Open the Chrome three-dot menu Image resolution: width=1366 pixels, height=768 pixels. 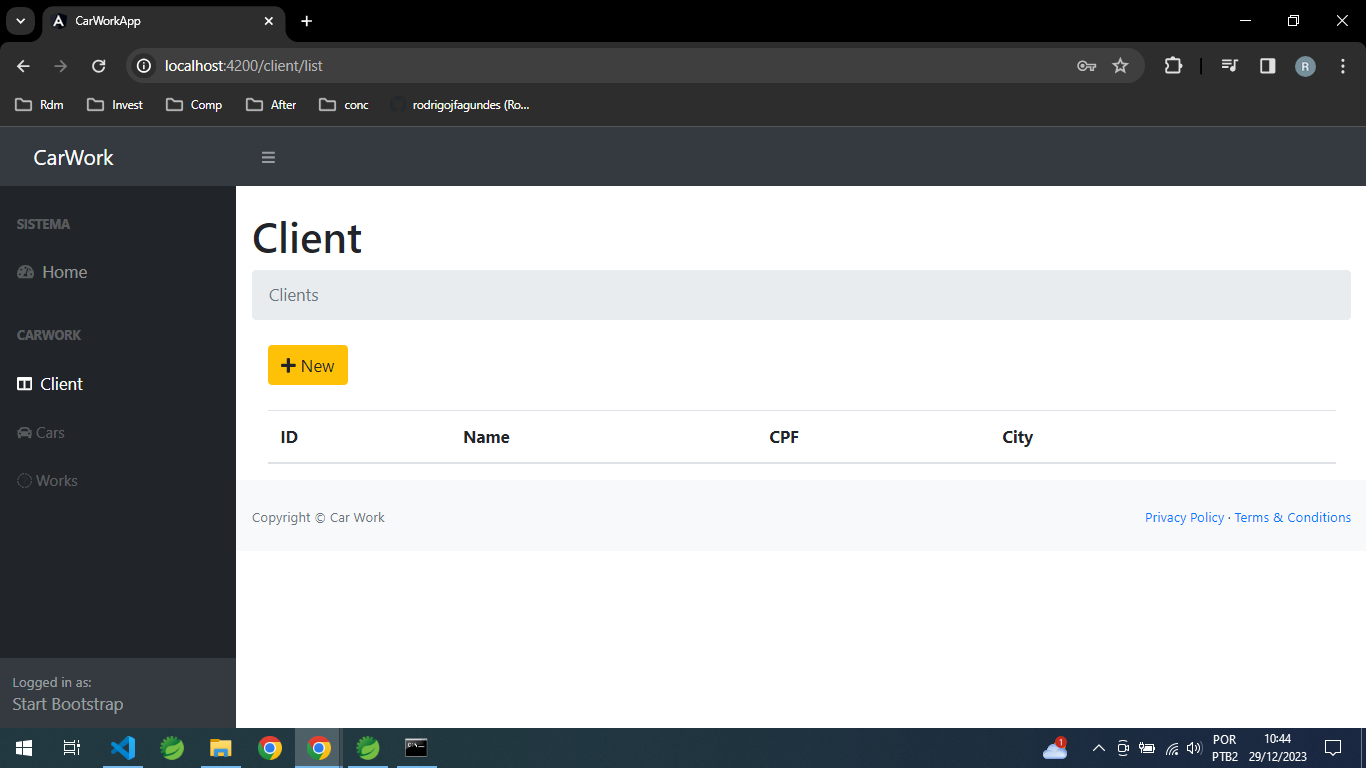pyautogui.click(x=1342, y=66)
